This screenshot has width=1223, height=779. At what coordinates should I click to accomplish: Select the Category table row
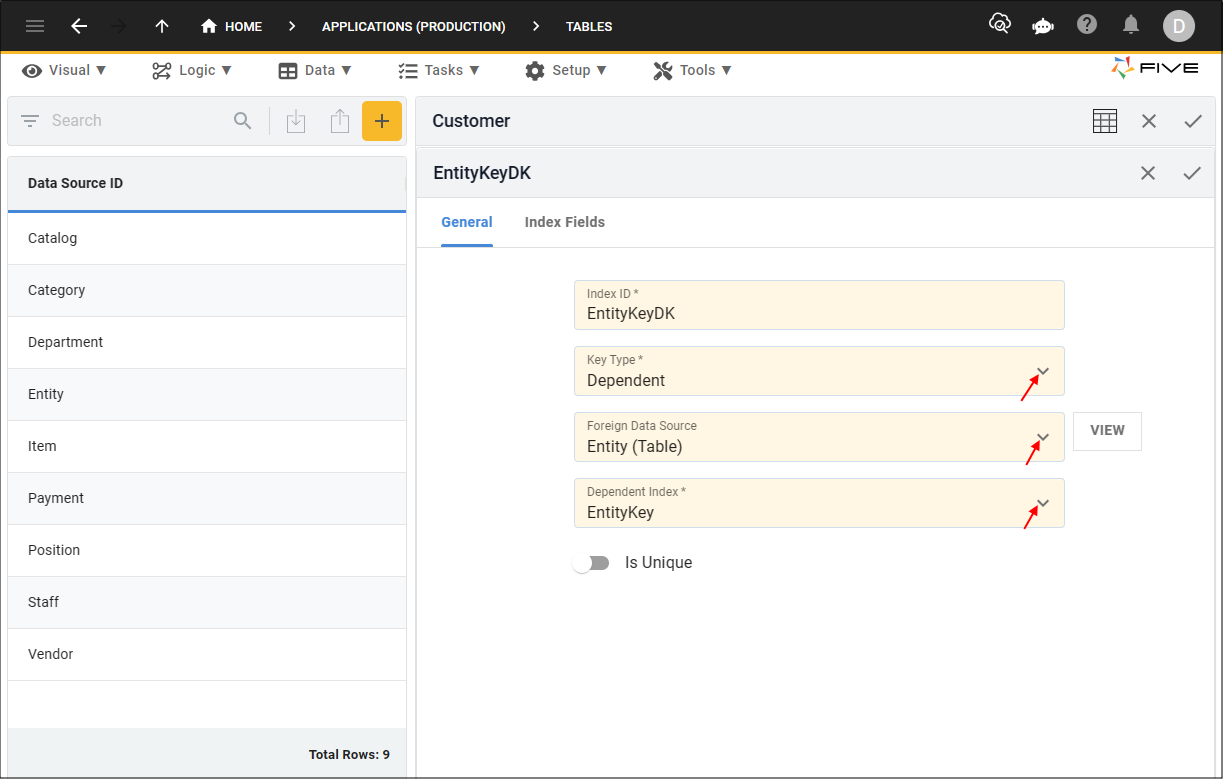207,290
